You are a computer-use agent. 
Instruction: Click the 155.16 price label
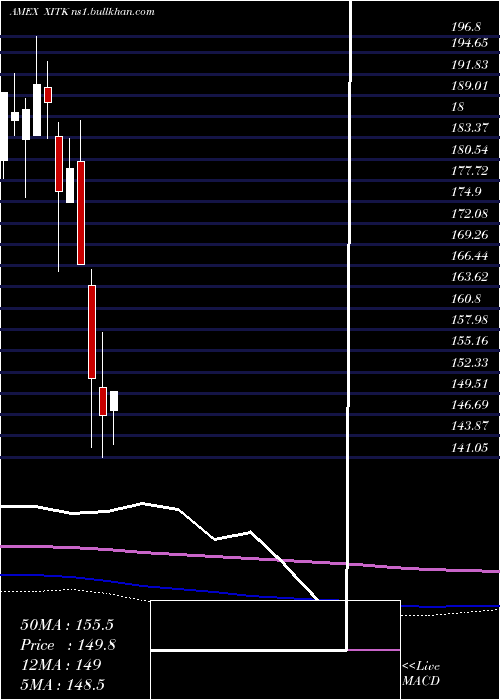470,341
